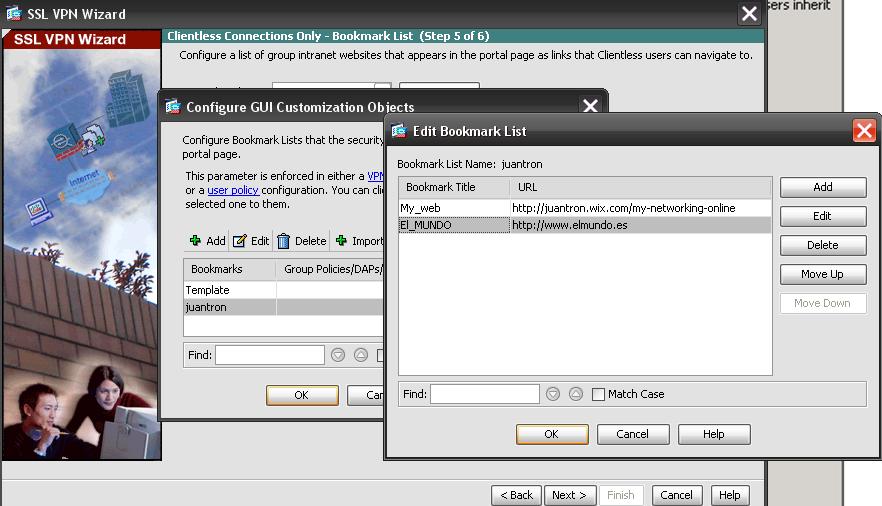Click the Edit pencil icon in Configure GUI toolbar
The height and width of the screenshot is (506, 882).
tap(240, 241)
